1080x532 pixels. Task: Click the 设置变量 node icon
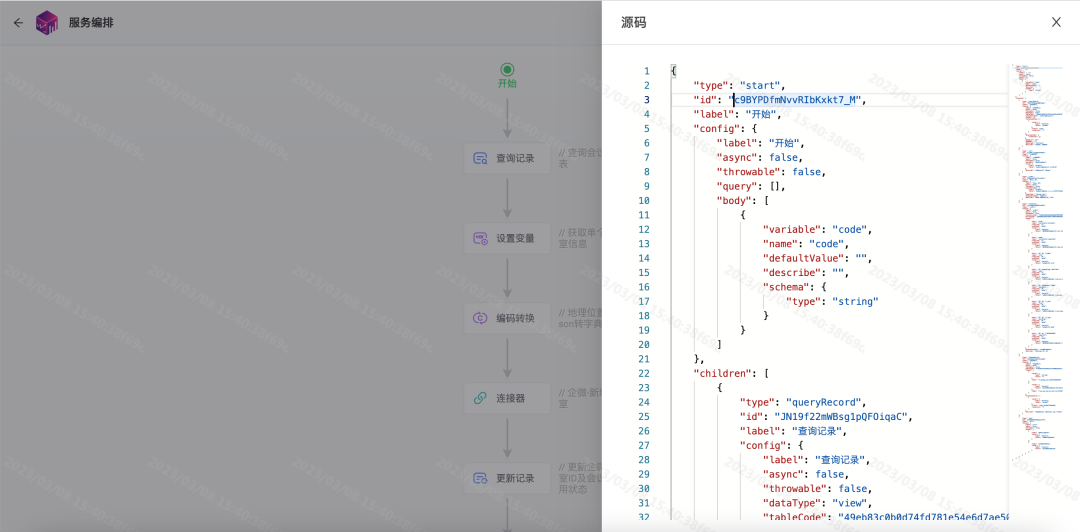click(481, 238)
